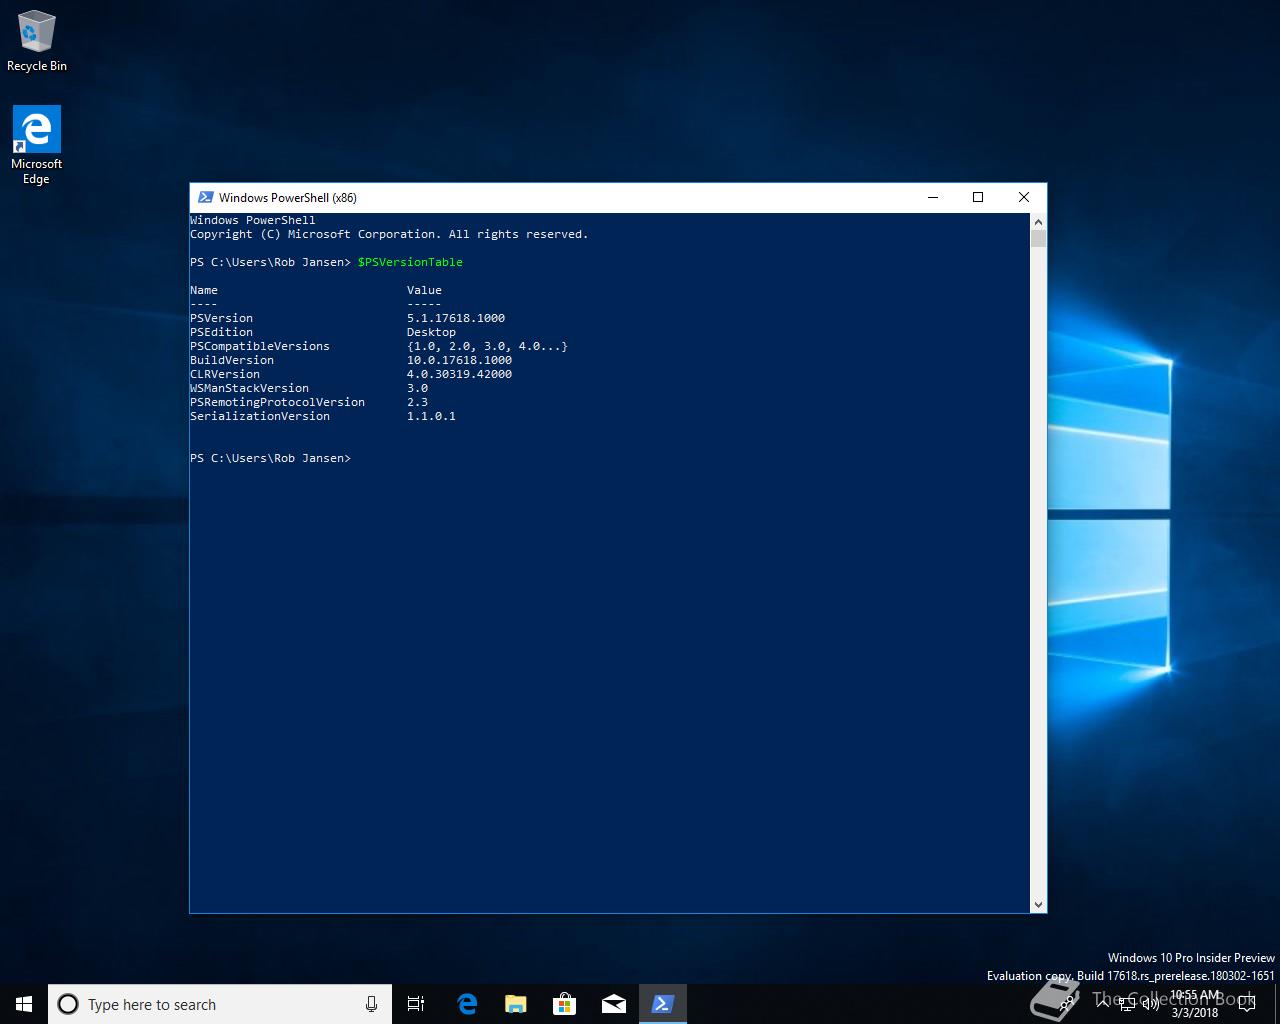Launch Microsoft Edge from the taskbar
The height and width of the screenshot is (1024, 1280).
click(x=466, y=1004)
